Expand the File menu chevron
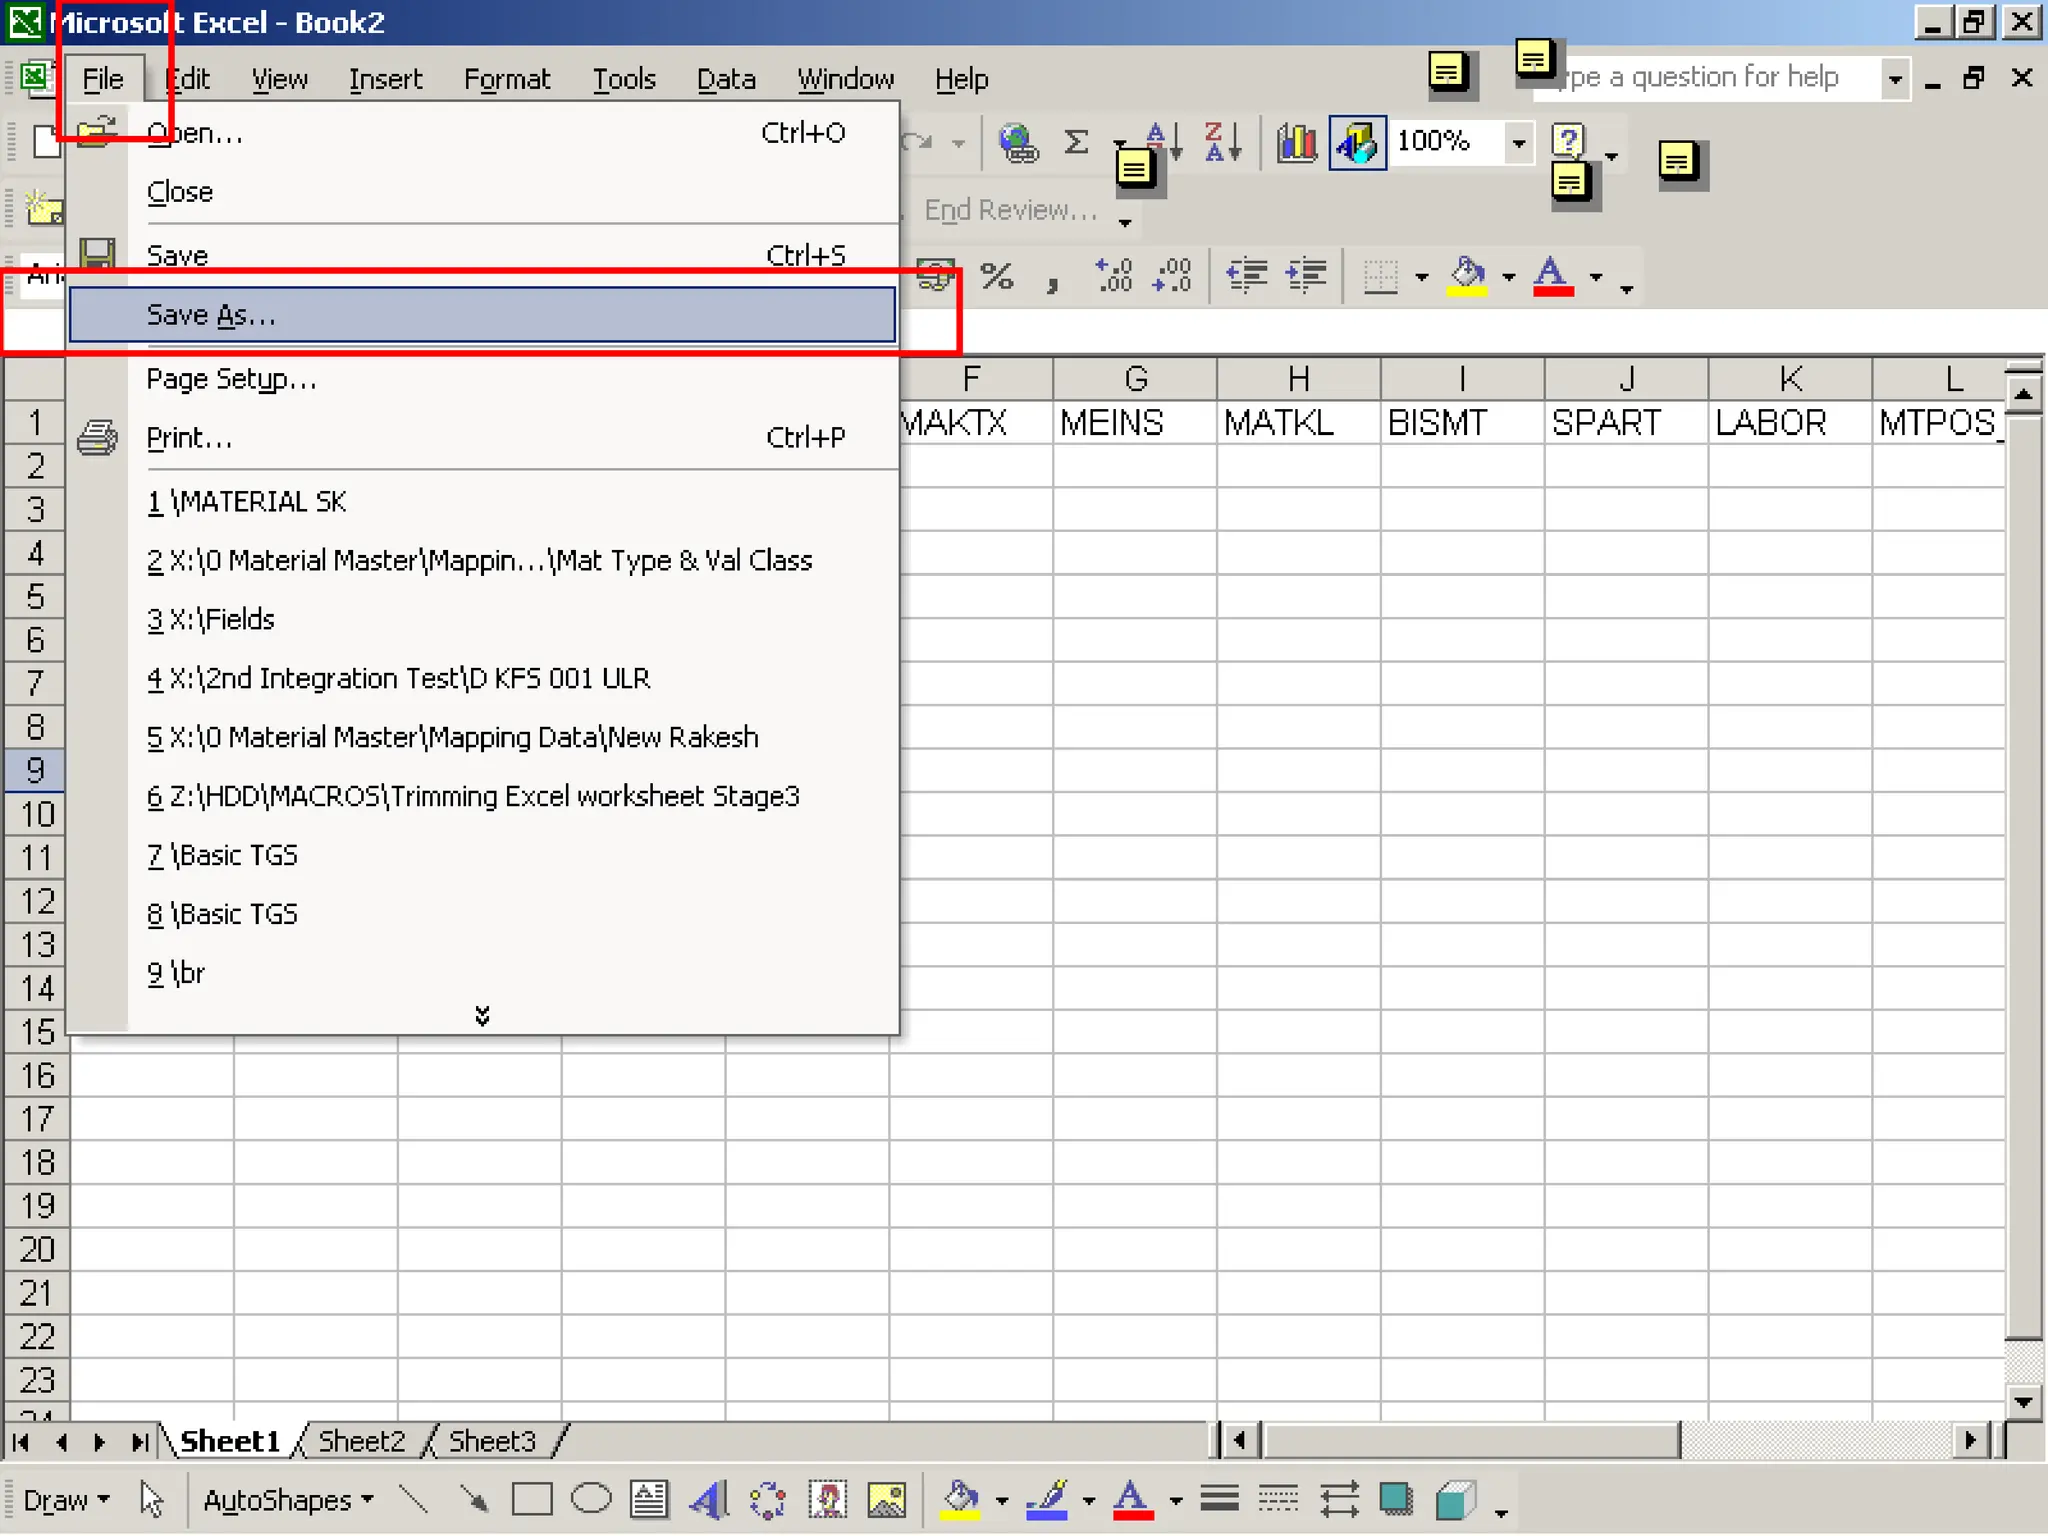 482,1016
